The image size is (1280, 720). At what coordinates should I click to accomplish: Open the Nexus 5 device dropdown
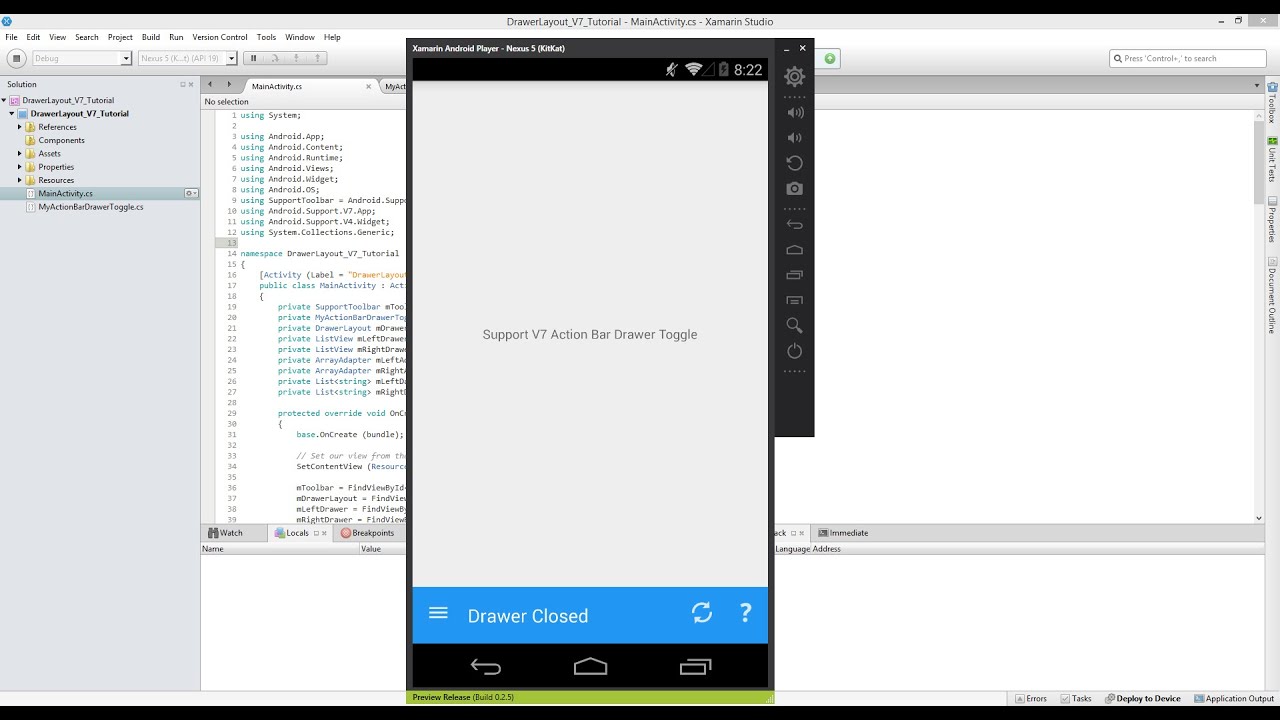(x=187, y=58)
